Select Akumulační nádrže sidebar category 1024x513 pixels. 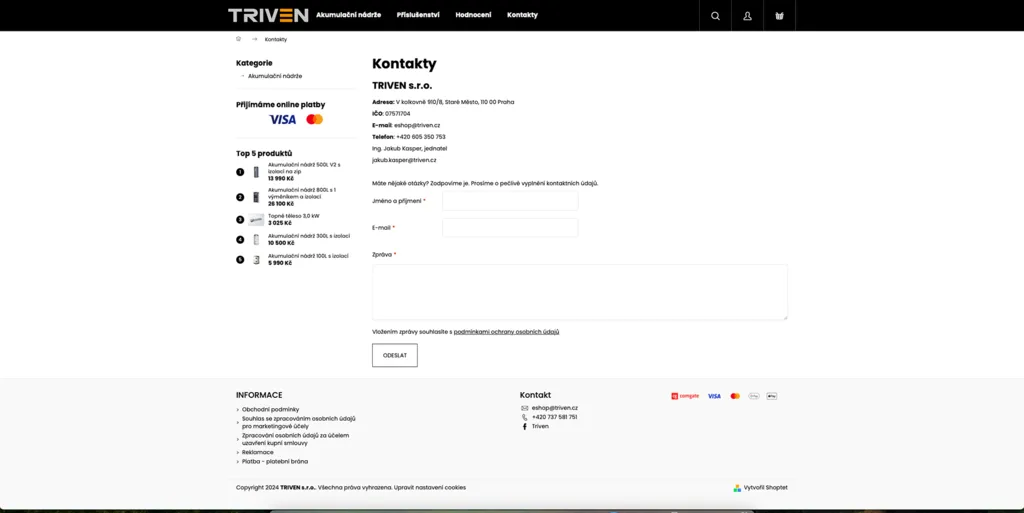point(275,76)
